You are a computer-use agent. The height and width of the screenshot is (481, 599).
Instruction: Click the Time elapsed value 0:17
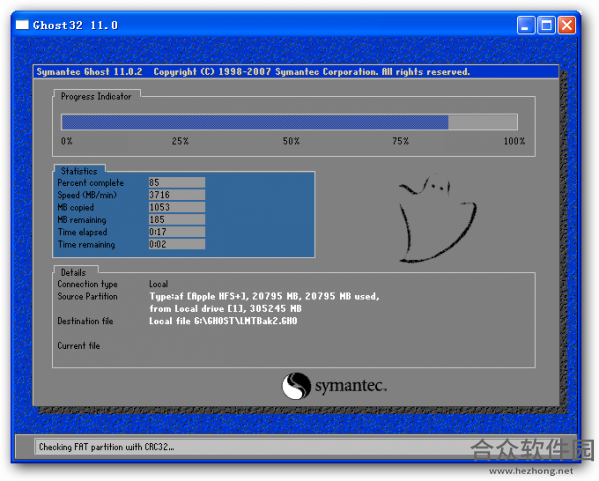point(176,232)
